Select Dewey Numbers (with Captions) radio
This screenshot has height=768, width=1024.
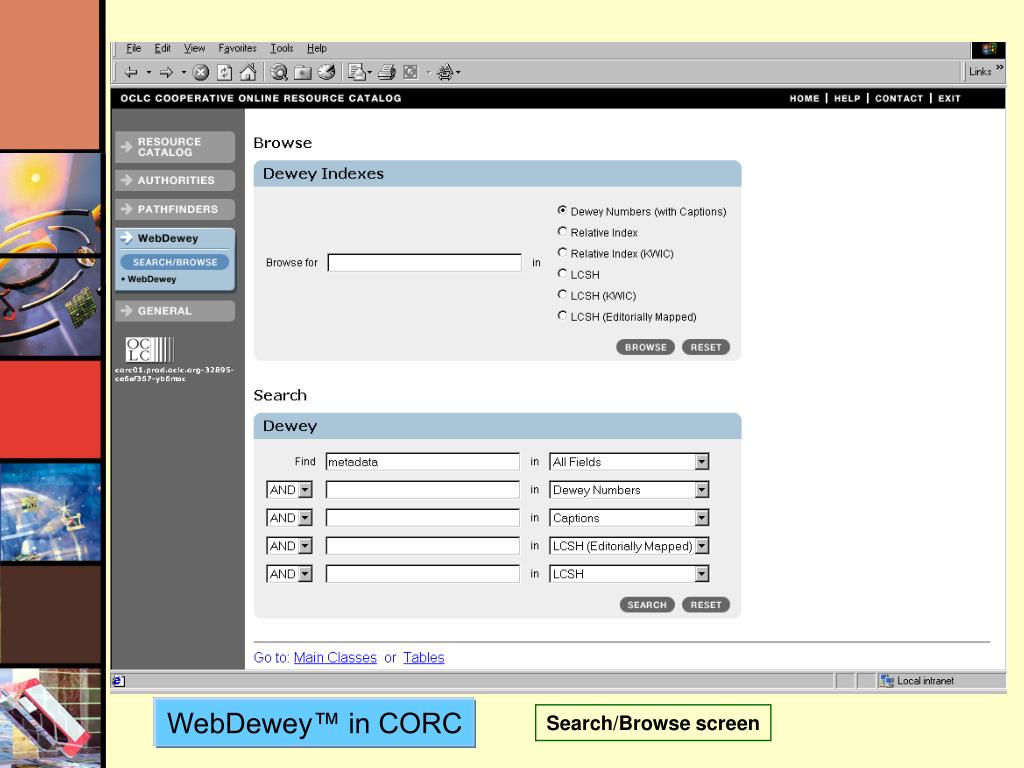point(562,210)
